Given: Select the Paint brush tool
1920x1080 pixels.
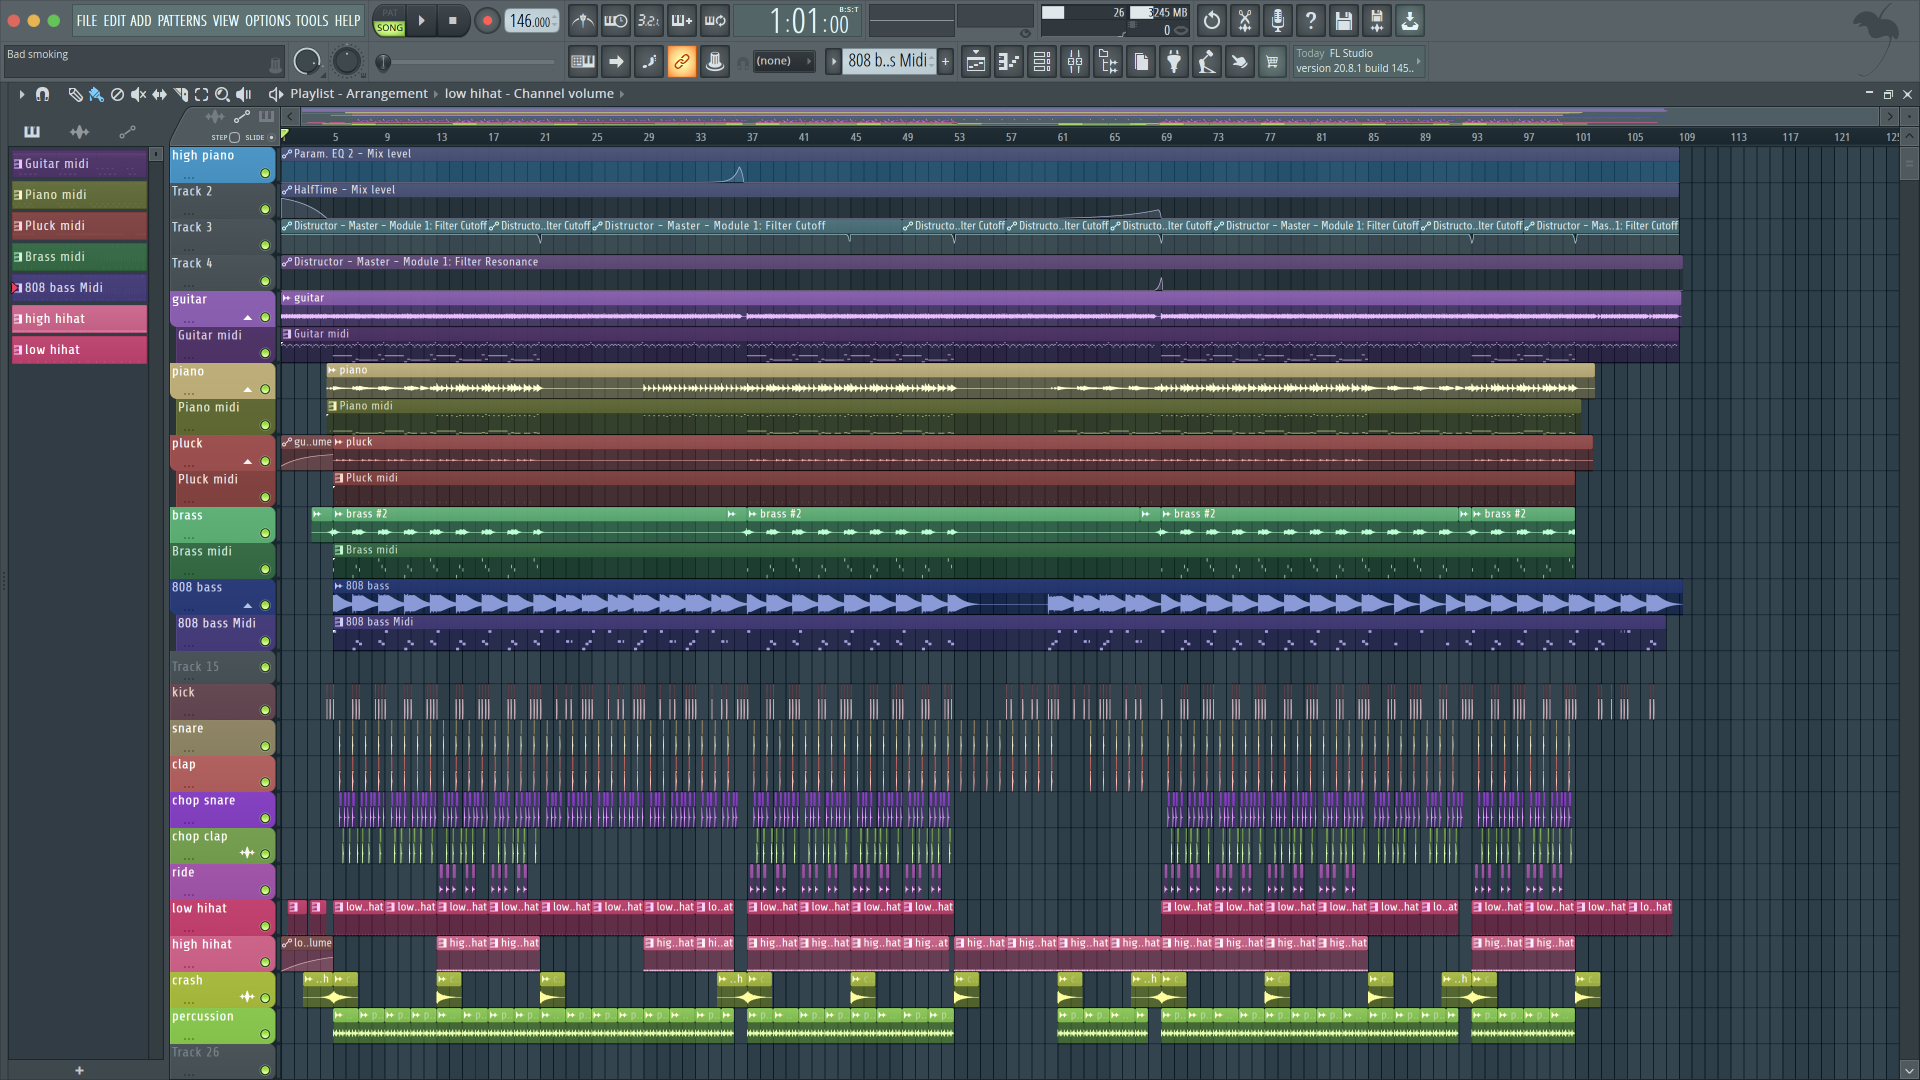Looking at the screenshot, I should click(96, 94).
